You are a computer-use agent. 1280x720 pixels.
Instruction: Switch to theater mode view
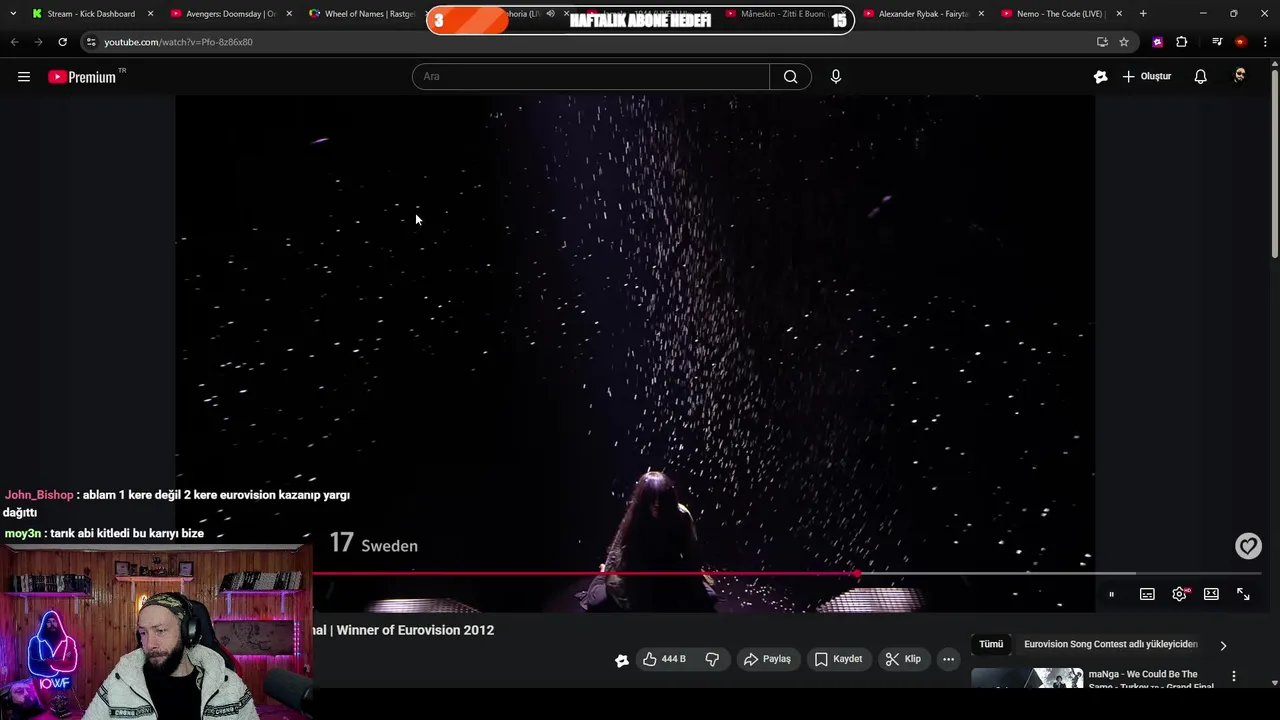1211,594
